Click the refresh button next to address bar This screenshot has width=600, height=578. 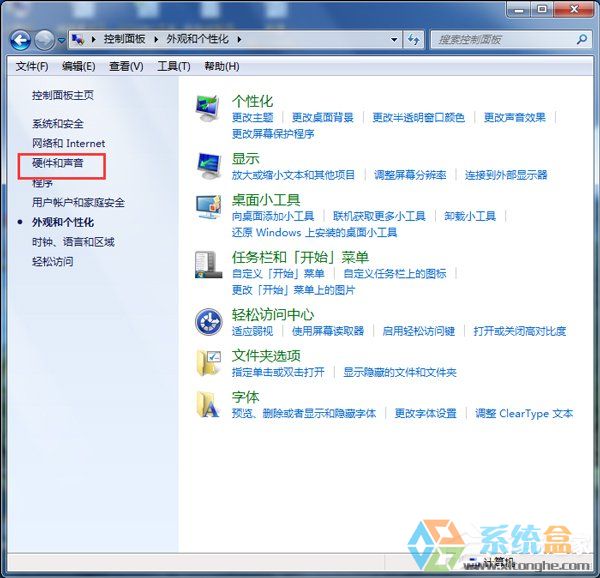tap(414, 39)
